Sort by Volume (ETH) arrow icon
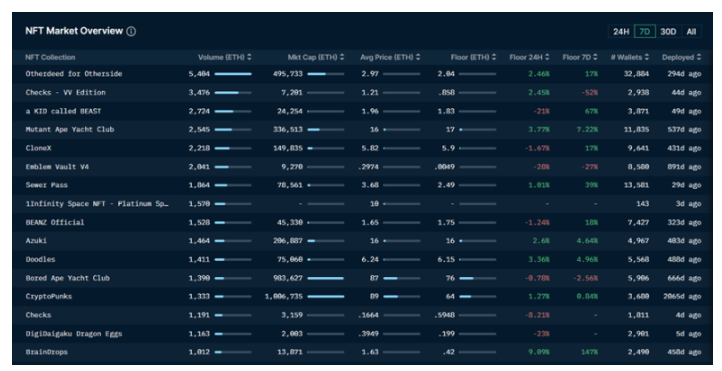 249,57
